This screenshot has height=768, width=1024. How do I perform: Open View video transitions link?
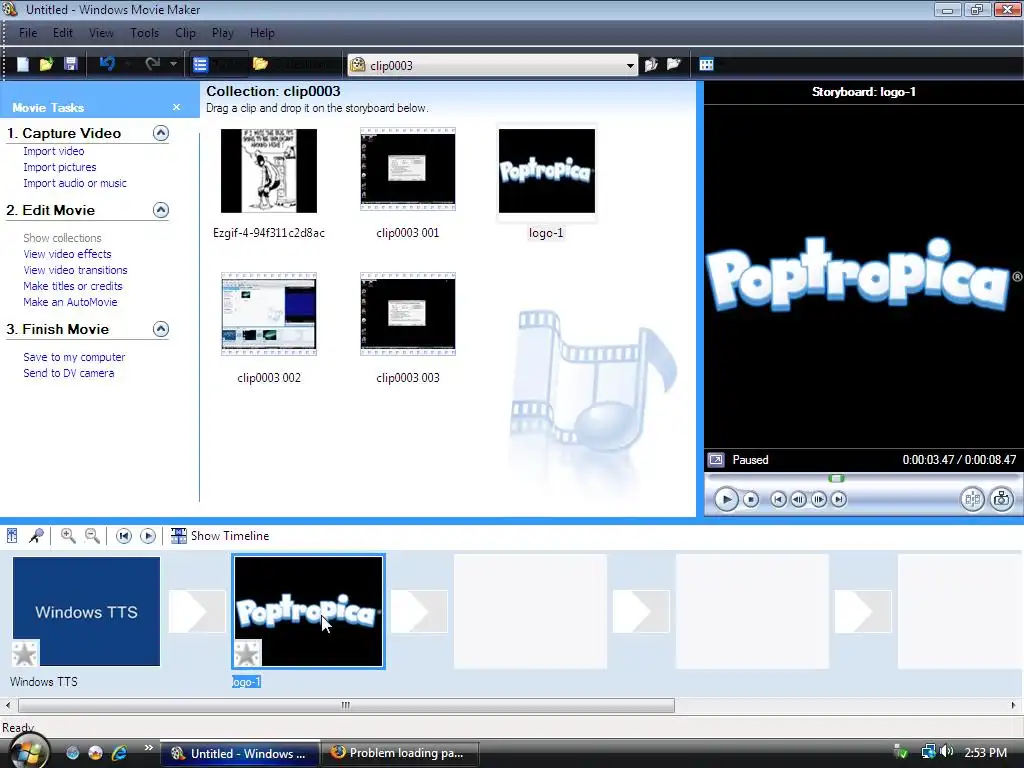point(75,270)
